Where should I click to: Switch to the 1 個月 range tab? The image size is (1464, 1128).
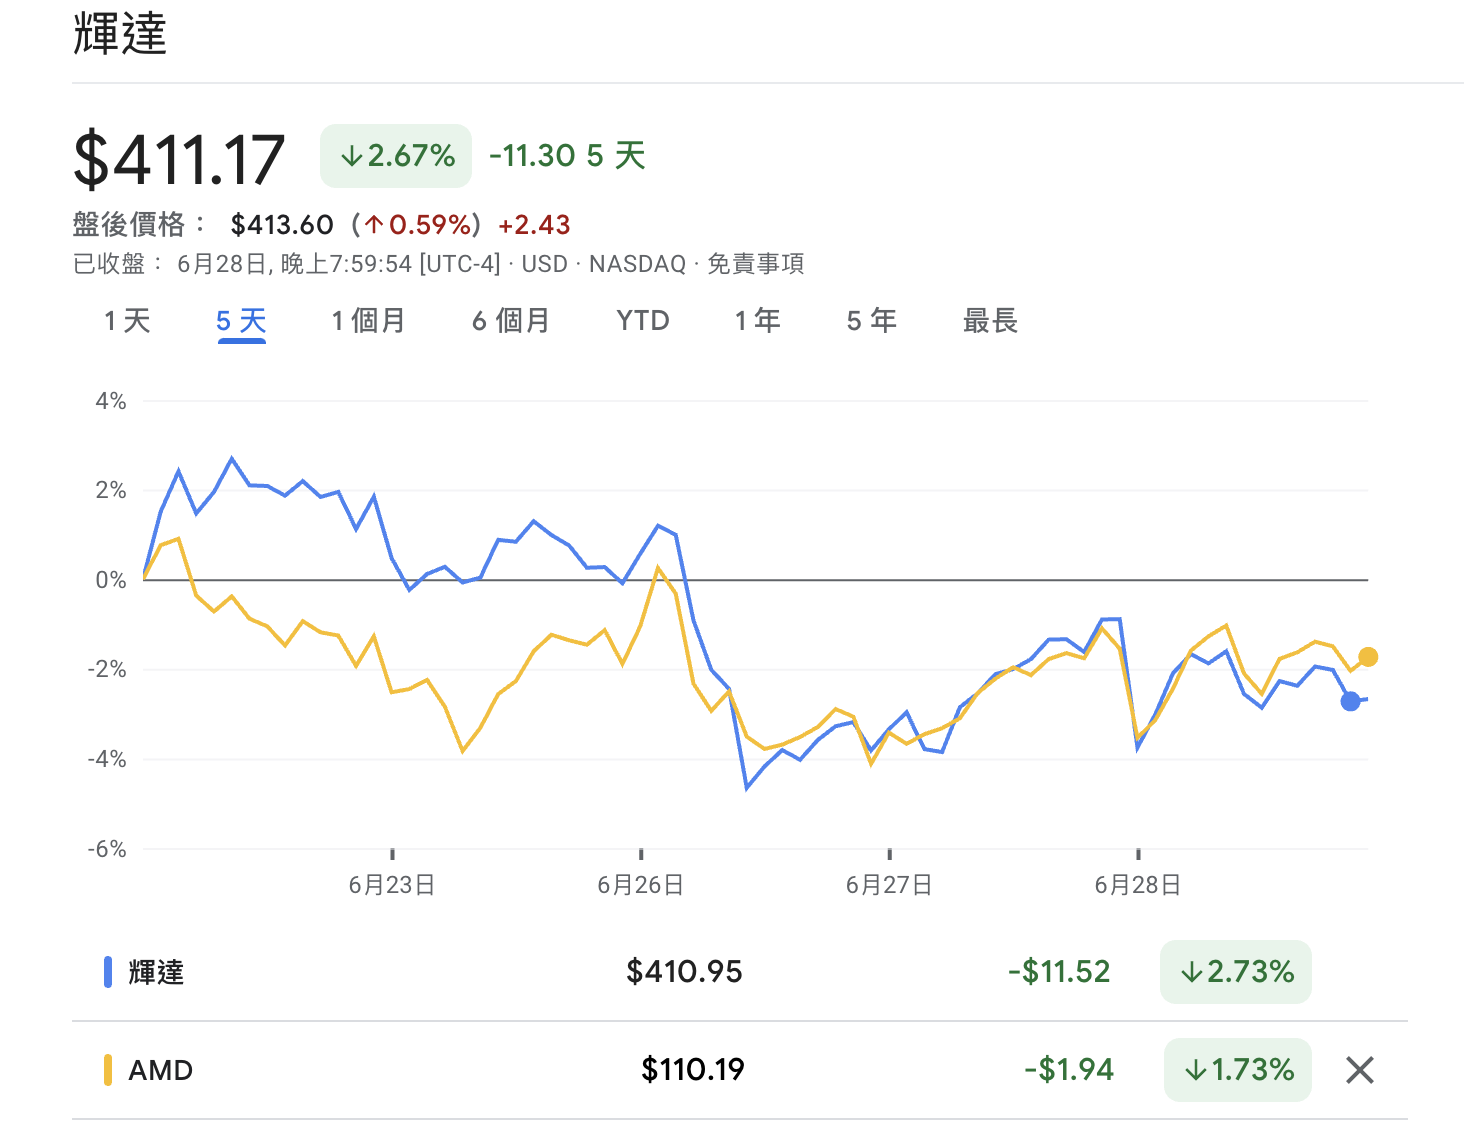(368, 321)
